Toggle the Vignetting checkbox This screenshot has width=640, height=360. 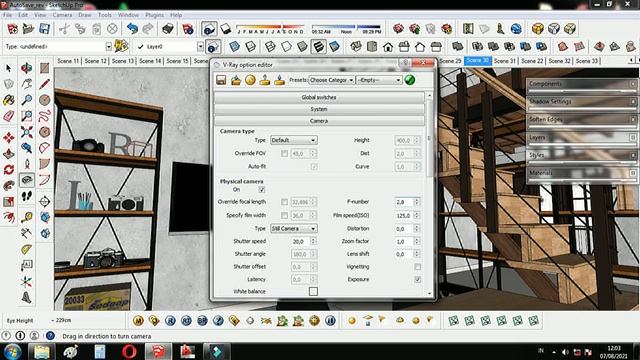(x=418, y=267)
